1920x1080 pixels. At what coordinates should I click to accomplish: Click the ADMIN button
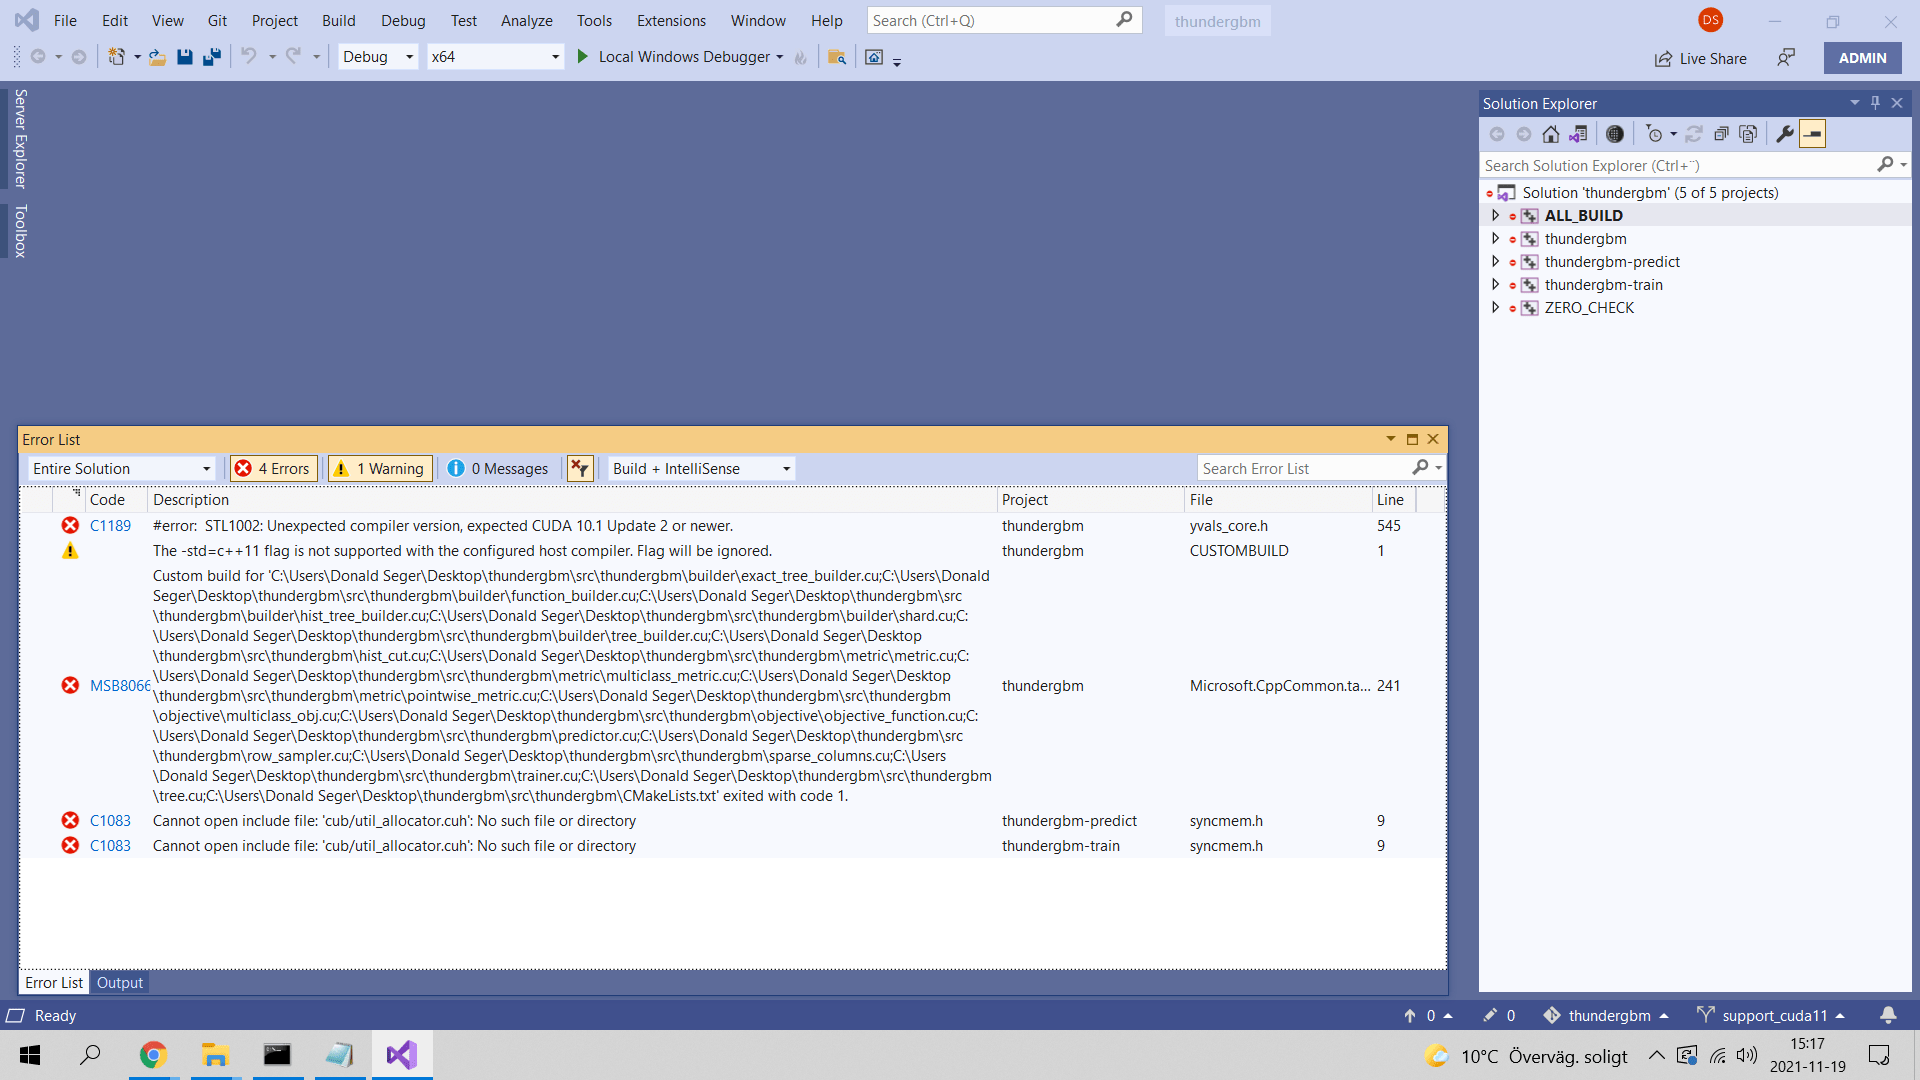pyautogui.click(x=1862, y=58)
